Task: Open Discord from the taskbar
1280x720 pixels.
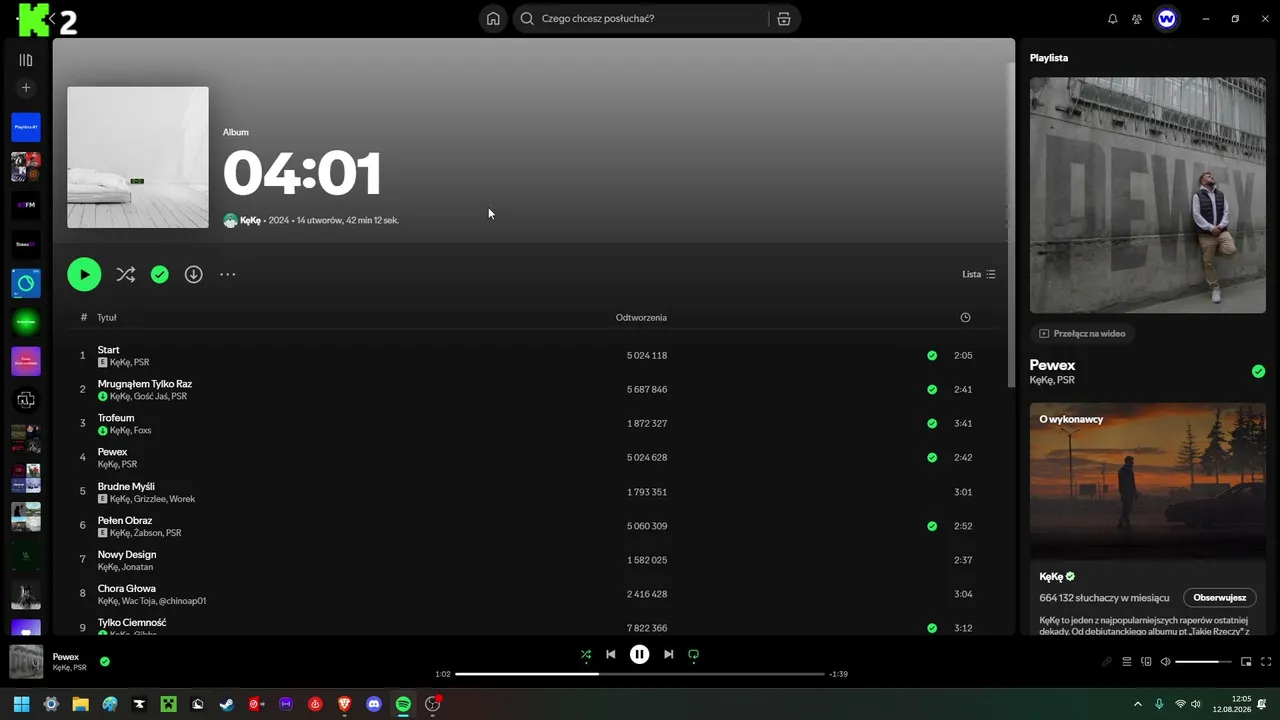Action: pos(374,704)
